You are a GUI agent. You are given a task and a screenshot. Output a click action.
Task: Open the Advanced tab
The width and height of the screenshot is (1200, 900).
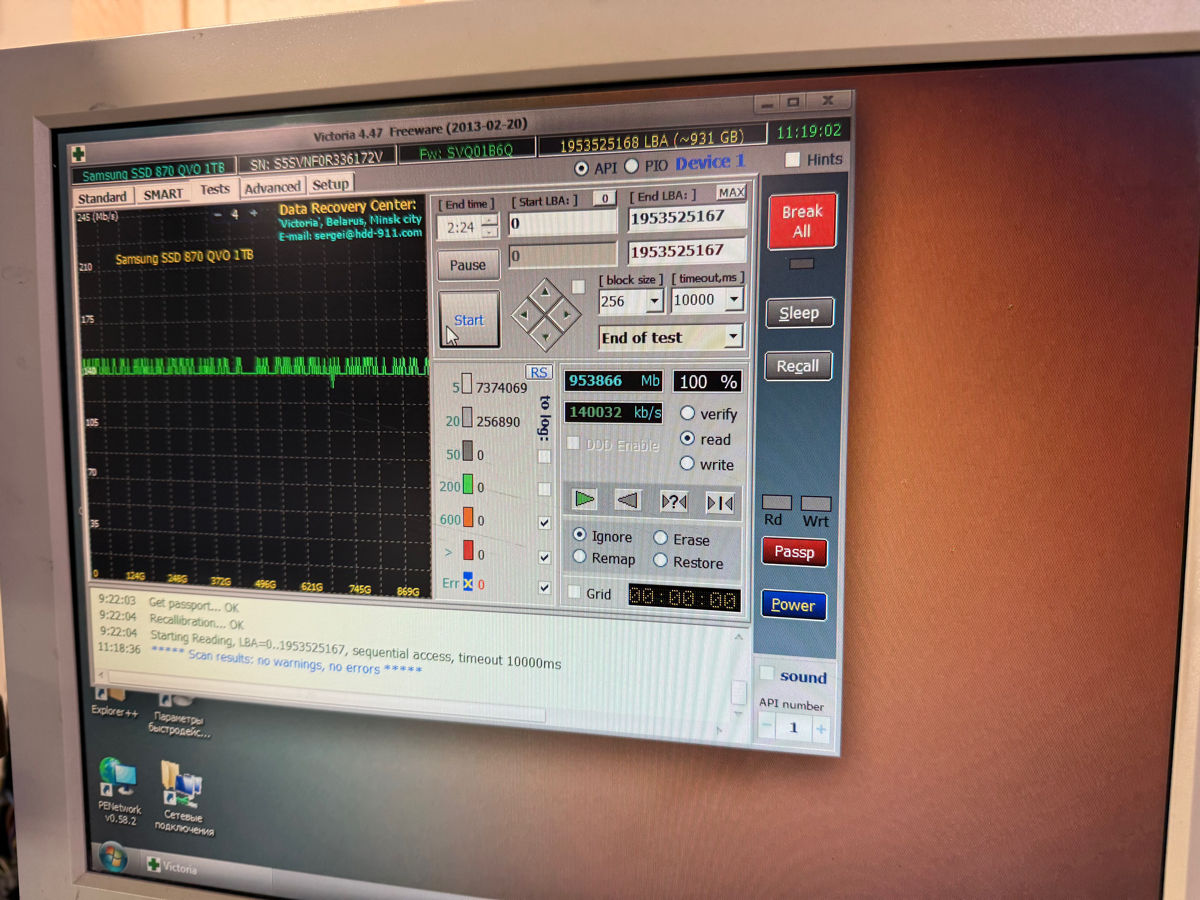coord(272,187)
